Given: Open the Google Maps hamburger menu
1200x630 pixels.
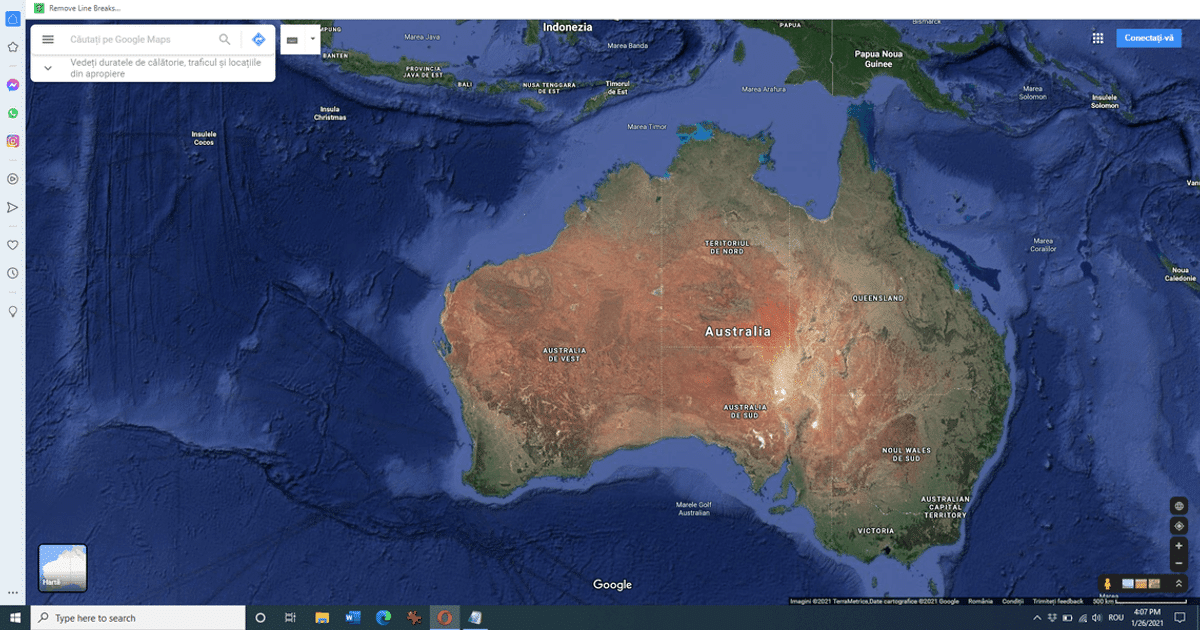Looking at the screenshot, I should [x=47, y=39].
